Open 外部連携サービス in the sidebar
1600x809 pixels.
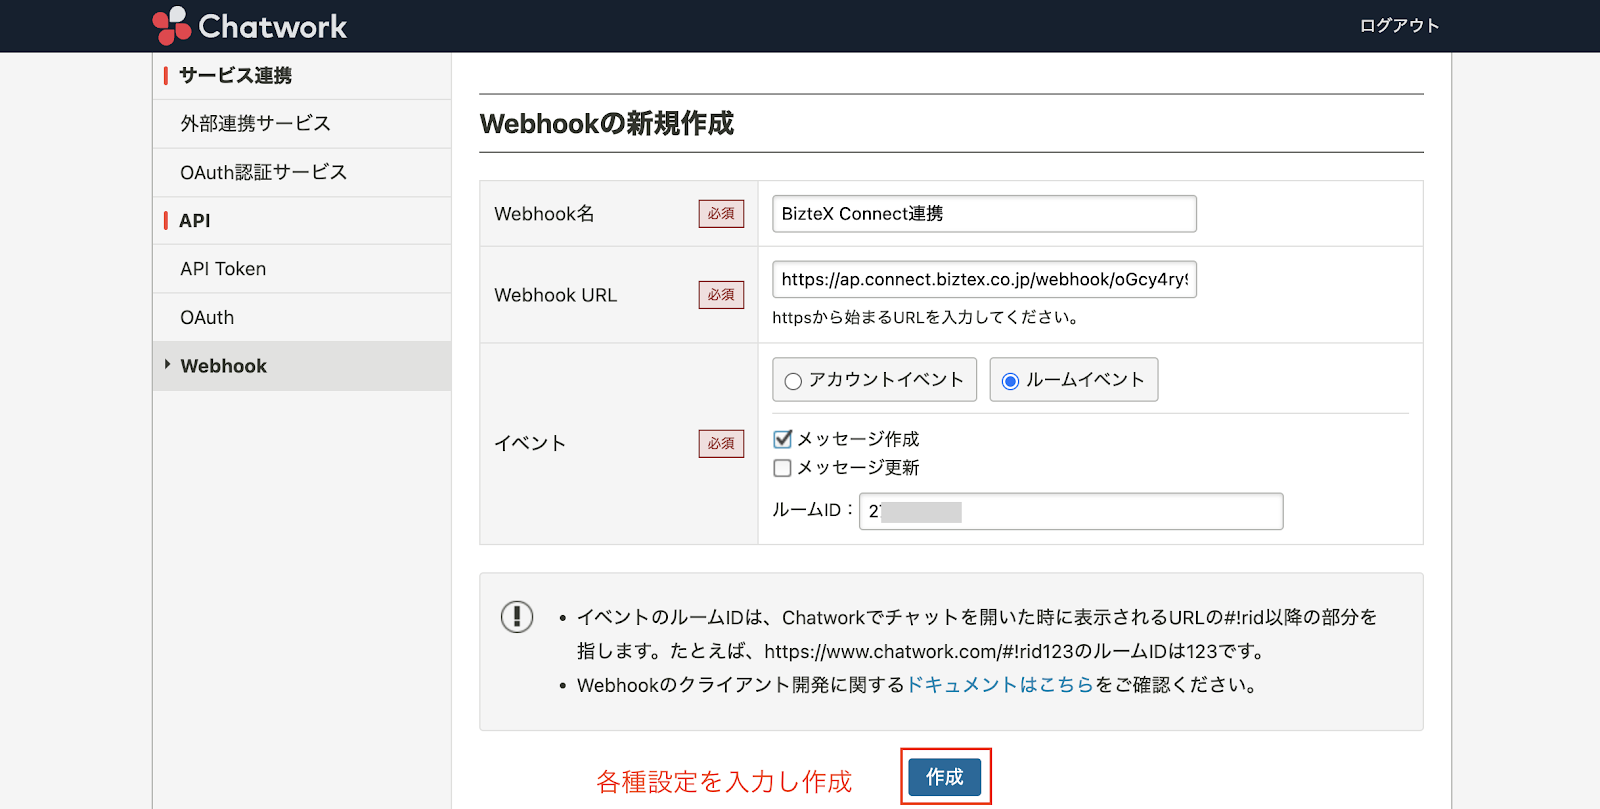coord(302,124)
